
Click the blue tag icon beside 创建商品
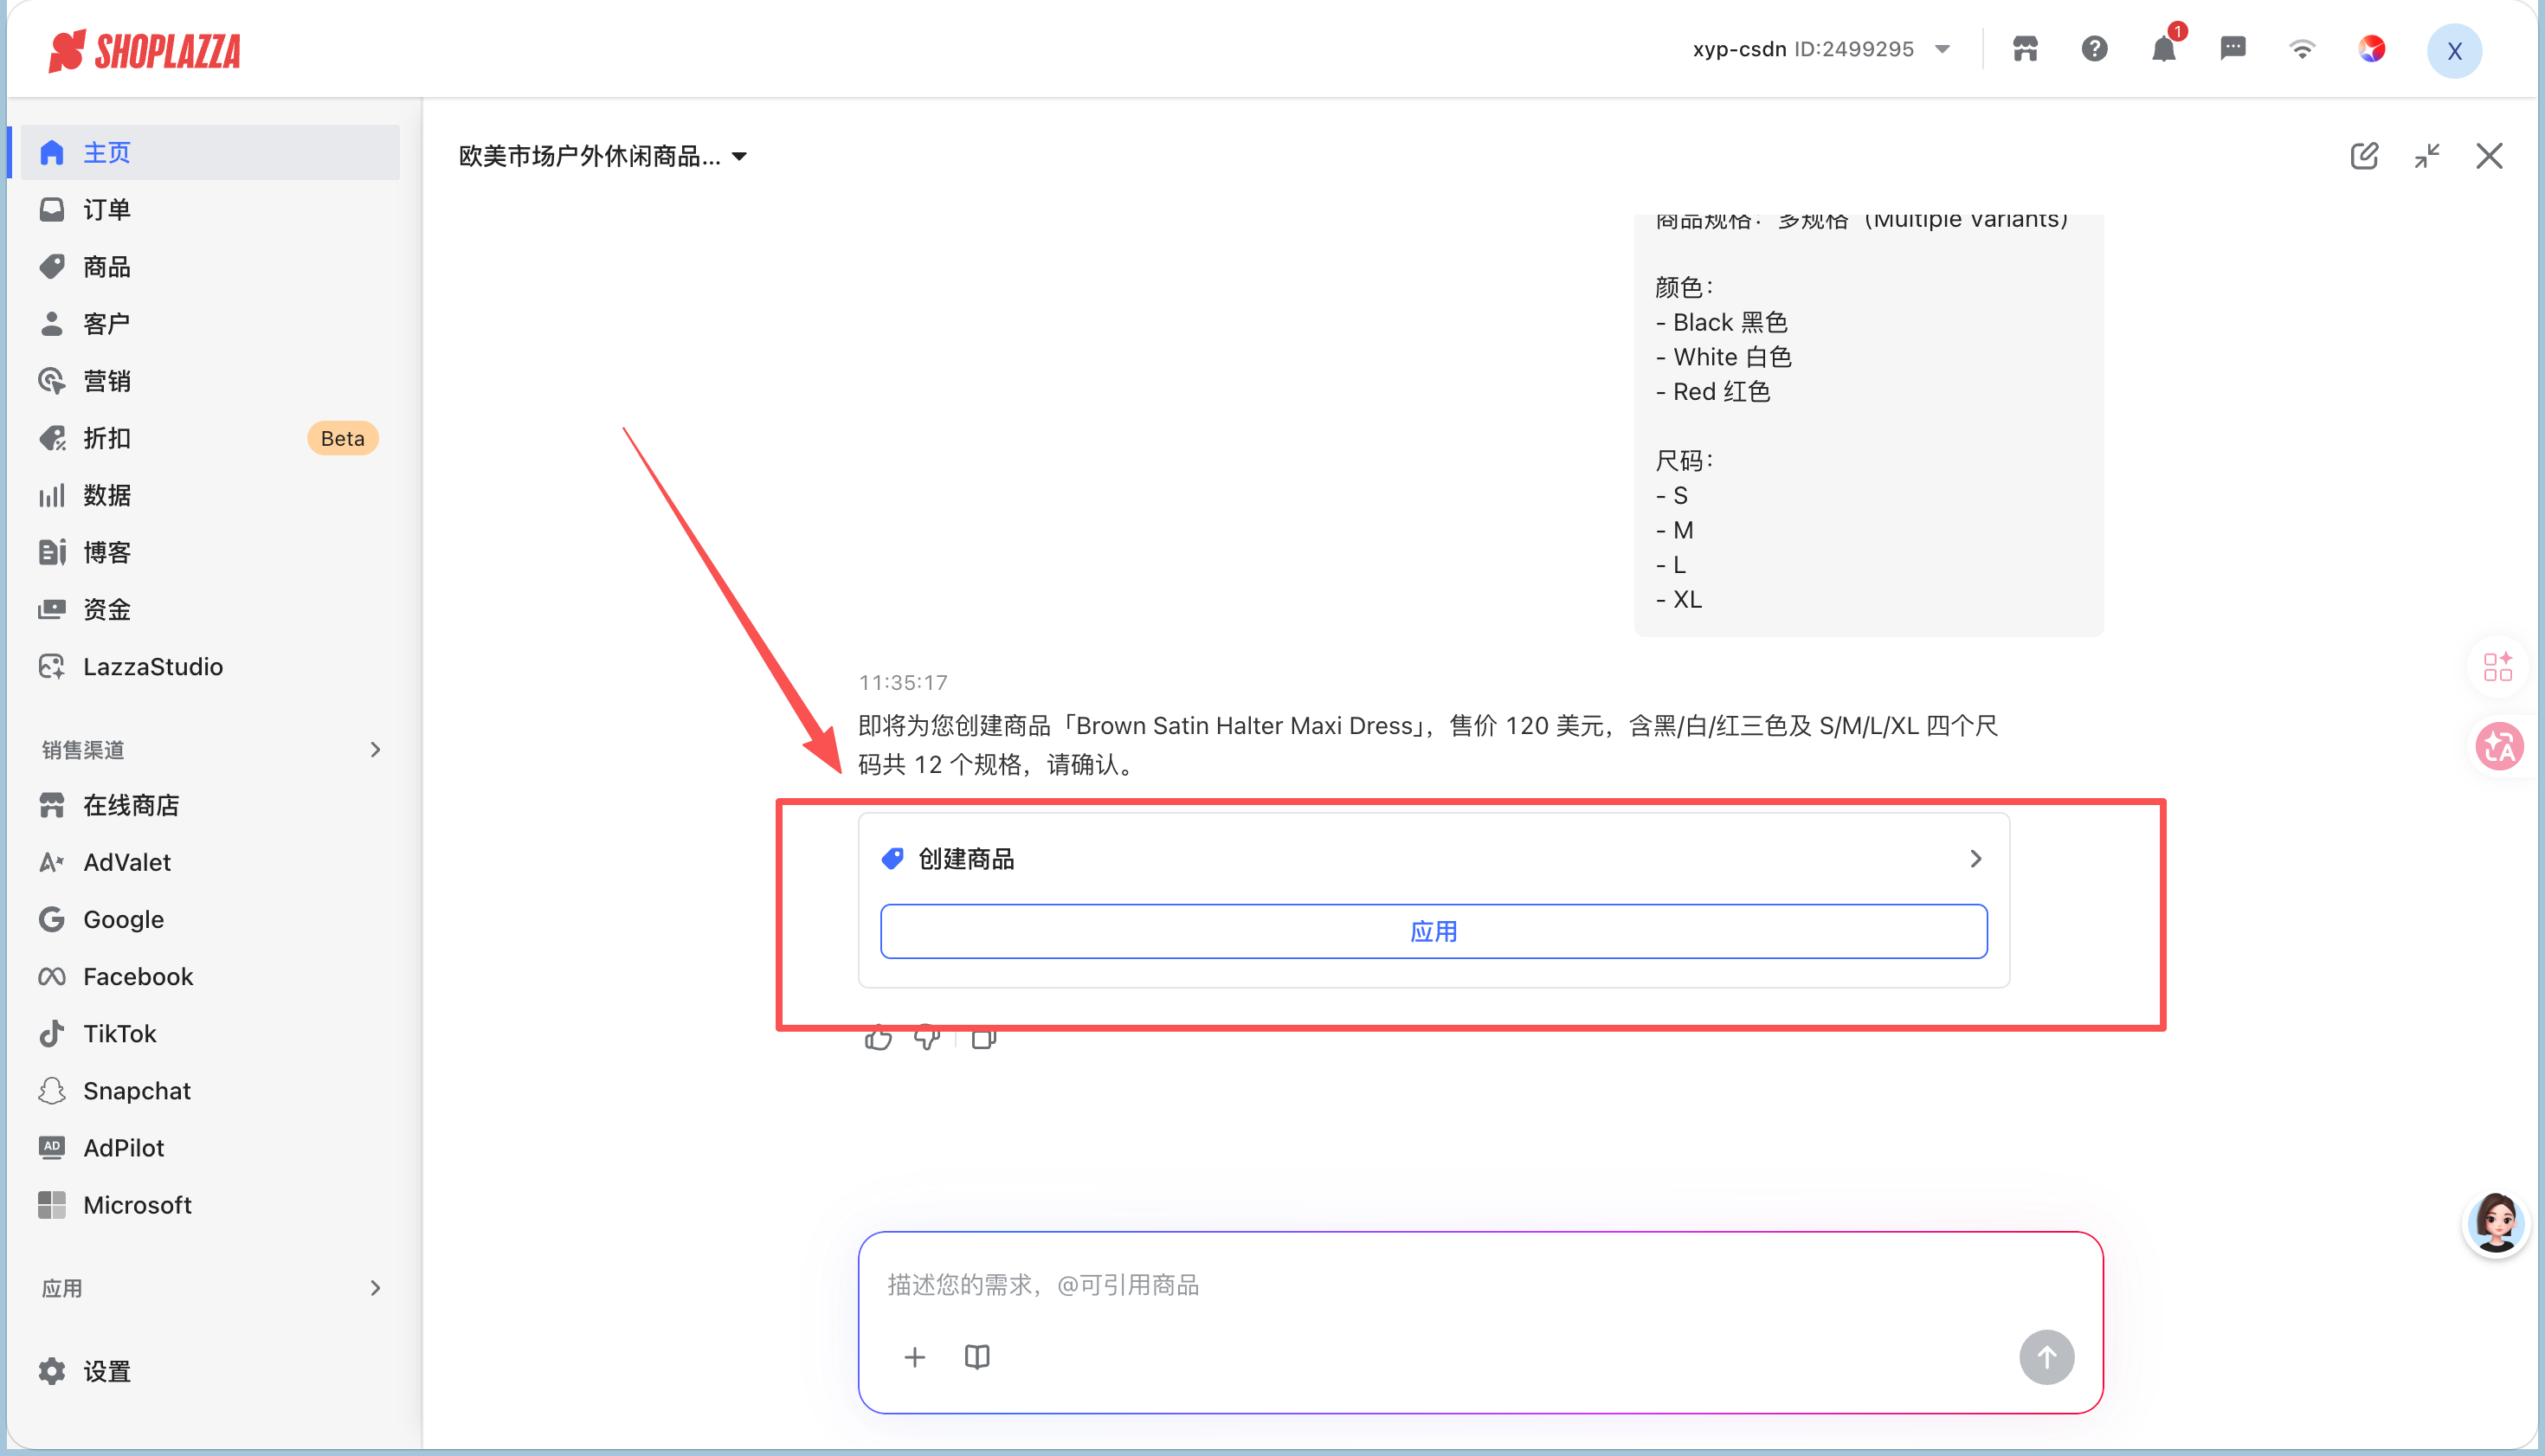coord(892,859)
